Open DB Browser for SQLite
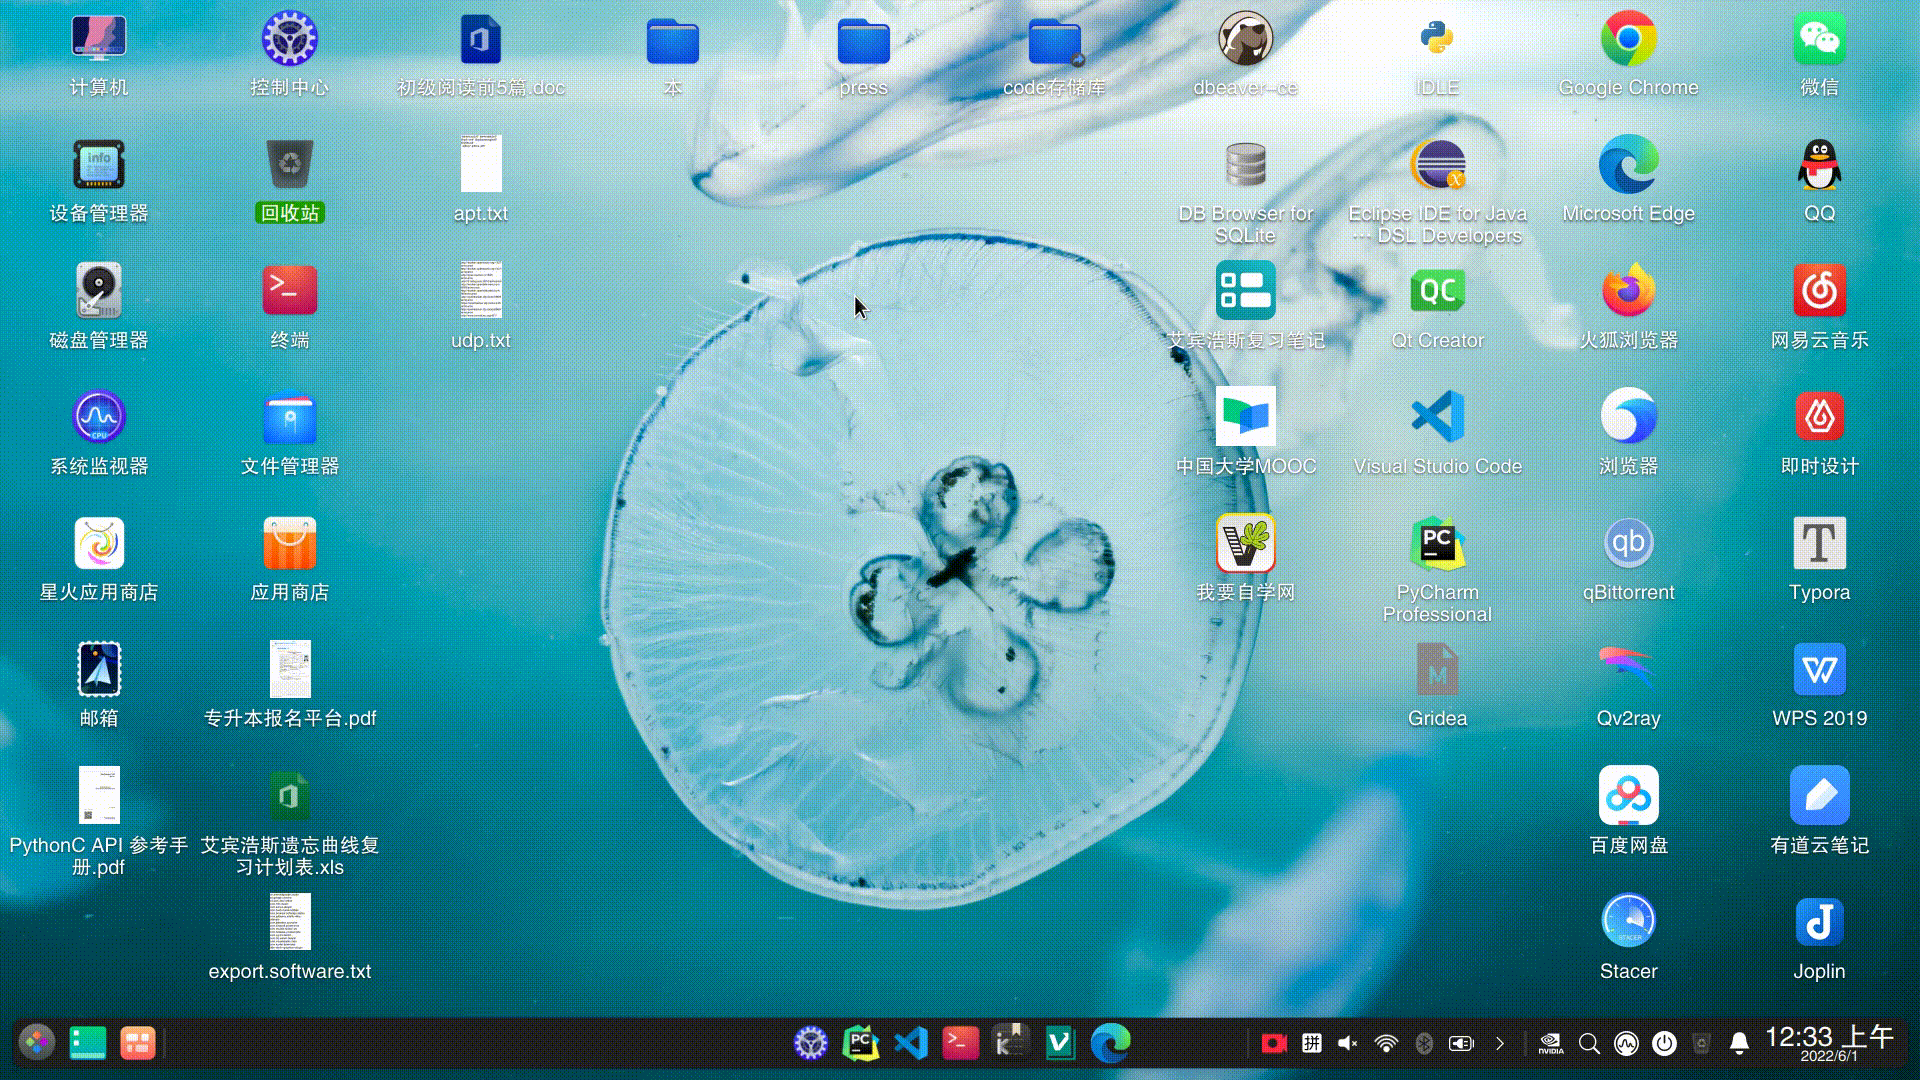1920x1080 pixels. [x=1245, y=165]
